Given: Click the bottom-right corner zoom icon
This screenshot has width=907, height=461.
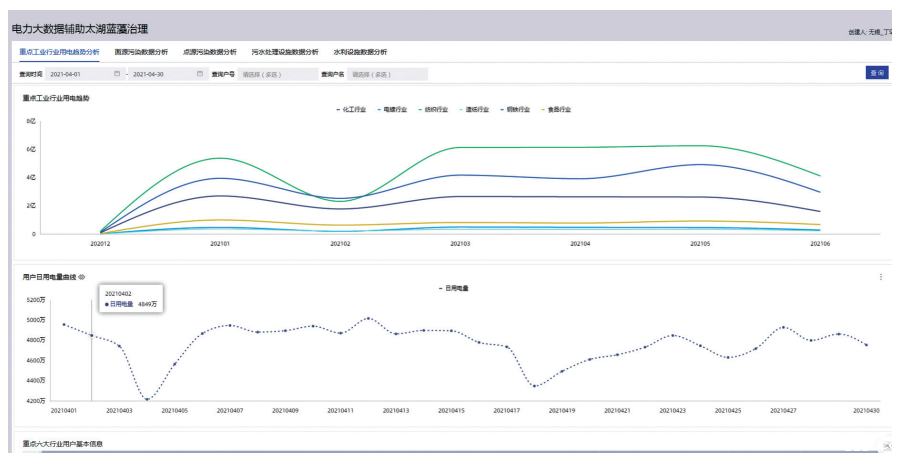Looking at the screenshot, I should [x=886, y=445].
